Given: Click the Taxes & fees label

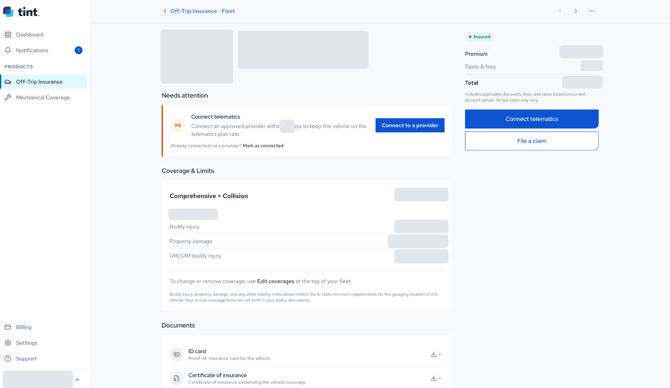Looking at the screenshot, I should click(480, 67).
